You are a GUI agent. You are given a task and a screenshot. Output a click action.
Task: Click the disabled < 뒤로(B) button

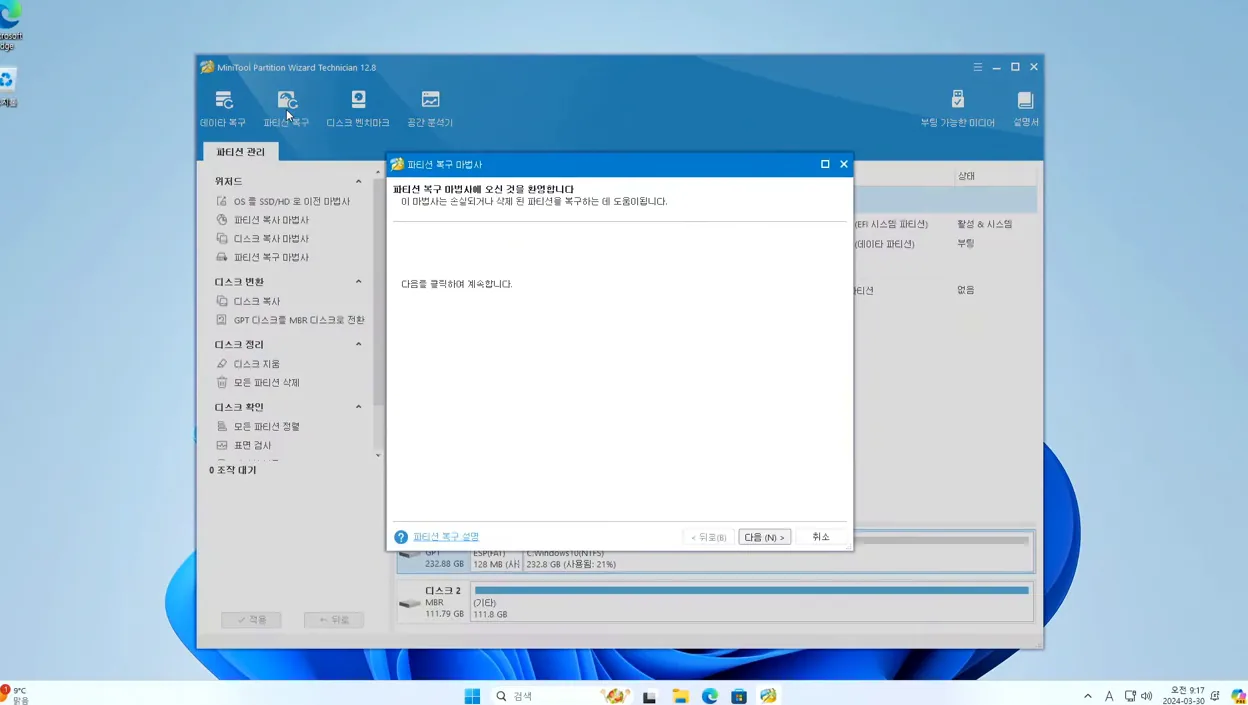(x=709, y=537)
